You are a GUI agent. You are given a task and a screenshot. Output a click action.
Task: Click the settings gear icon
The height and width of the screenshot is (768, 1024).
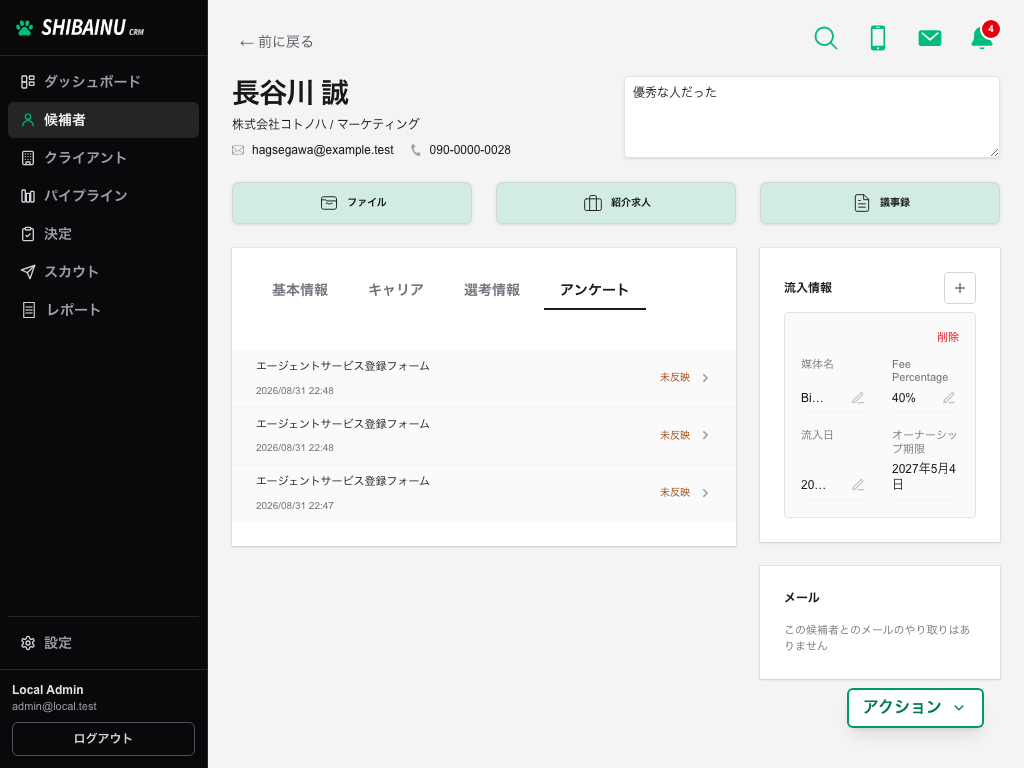(x=27, y=643)
